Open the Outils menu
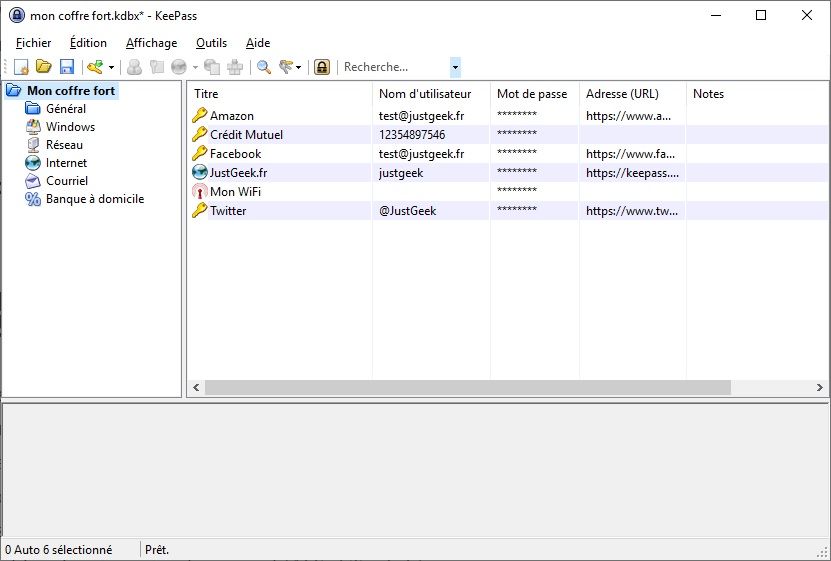The height and width of the screenshot is (561, 831). [x=211, y=43]
